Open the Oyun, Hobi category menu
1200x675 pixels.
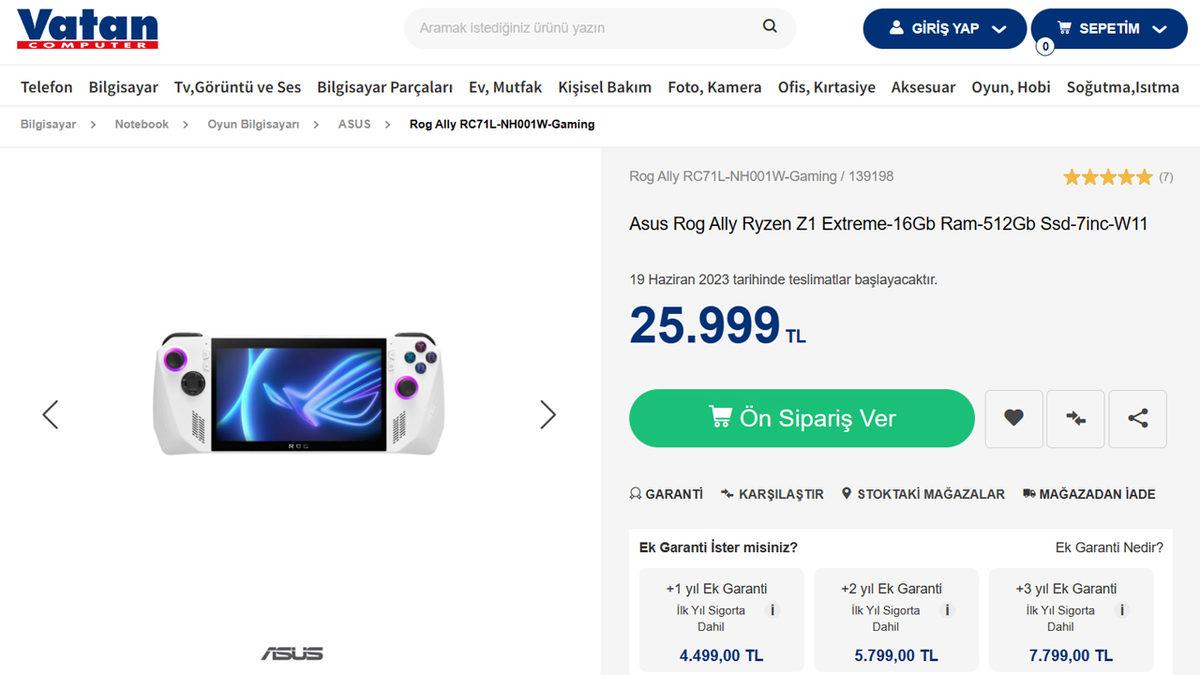(x=1011, y=87)
